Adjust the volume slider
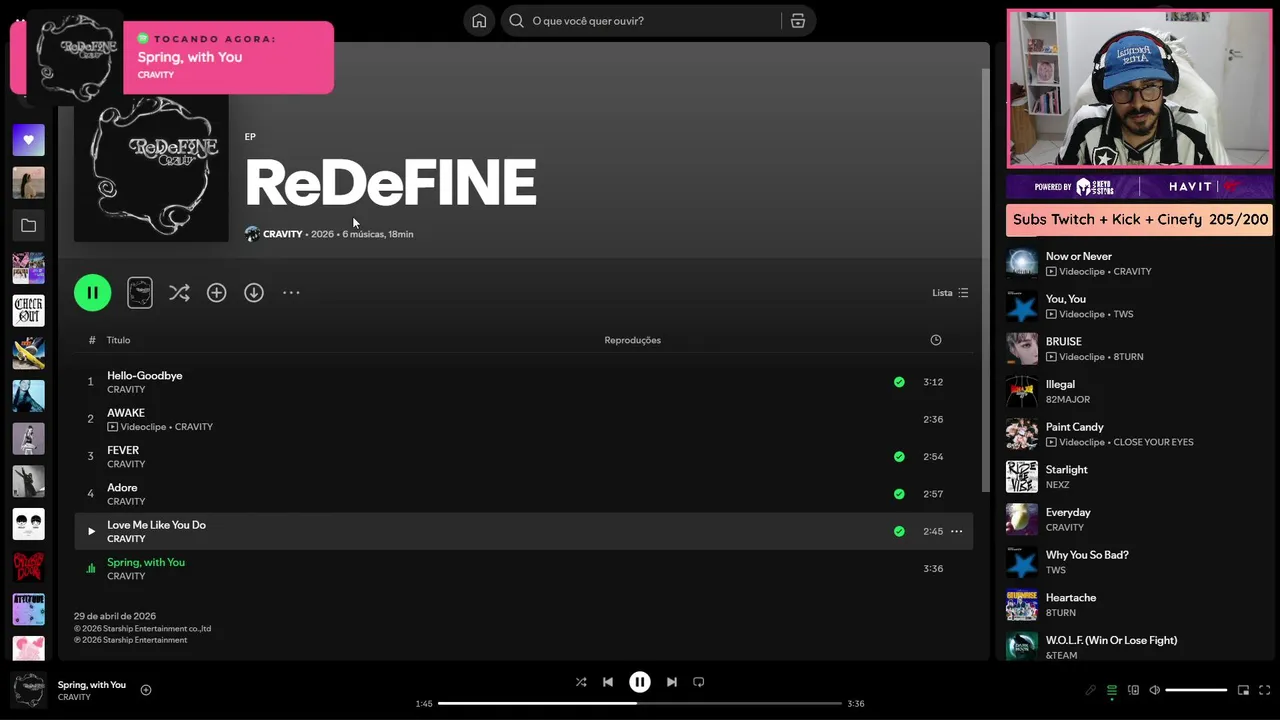This screenshot has width=1280, height=720. click(x=1196, y=690)
